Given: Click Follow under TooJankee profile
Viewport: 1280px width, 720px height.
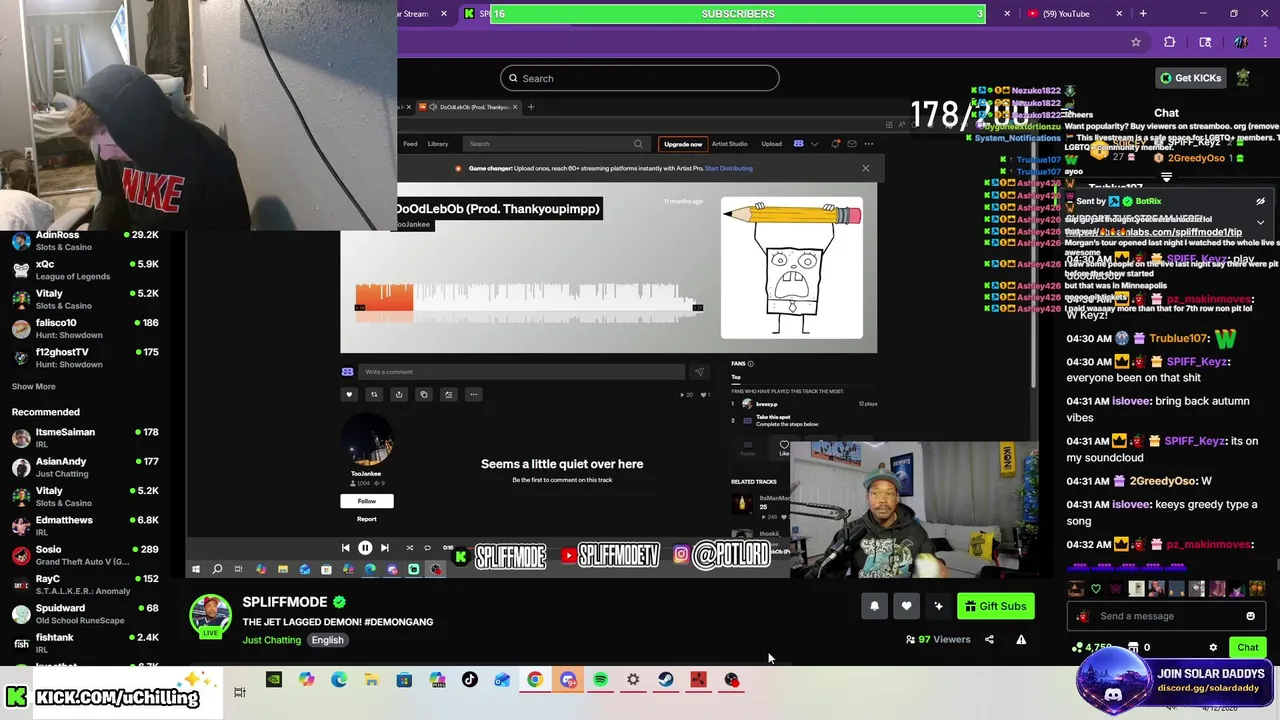Looking at the screenshot, I should (367, 501).
